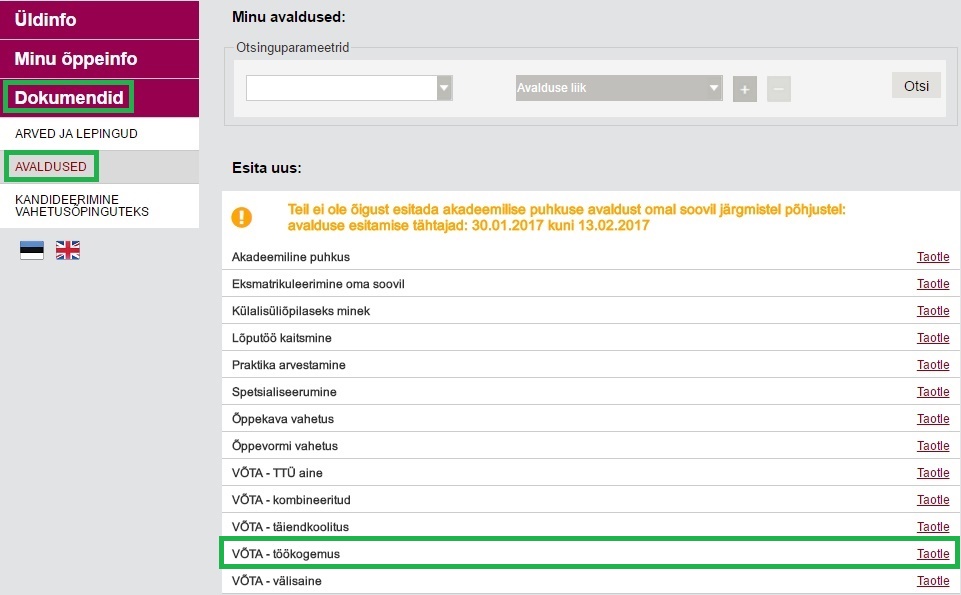Switch language using the Estonian flag icon
Screen dimensions: 961x595
point(32,250)
